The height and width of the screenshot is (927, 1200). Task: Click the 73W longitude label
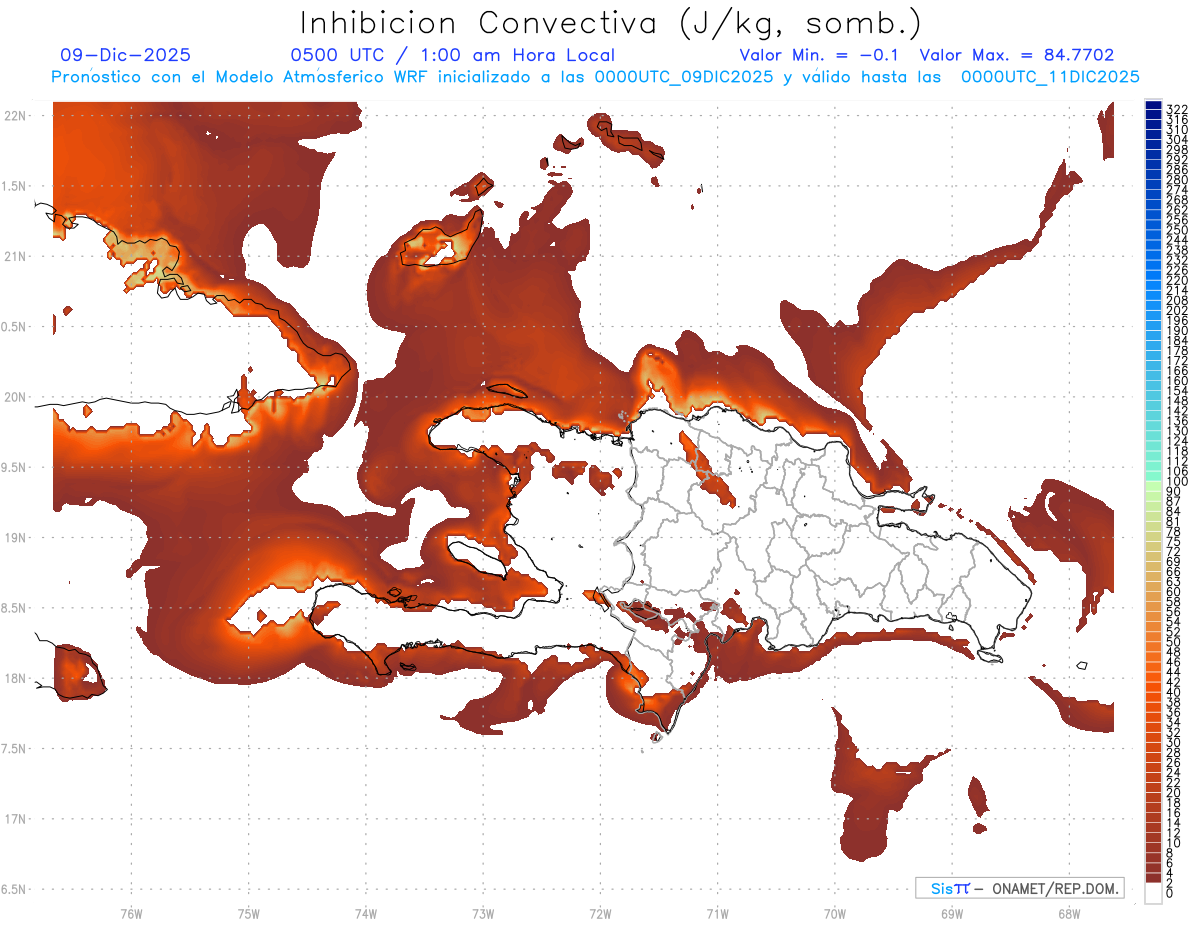pyautogui.click(x=483, y=913)
